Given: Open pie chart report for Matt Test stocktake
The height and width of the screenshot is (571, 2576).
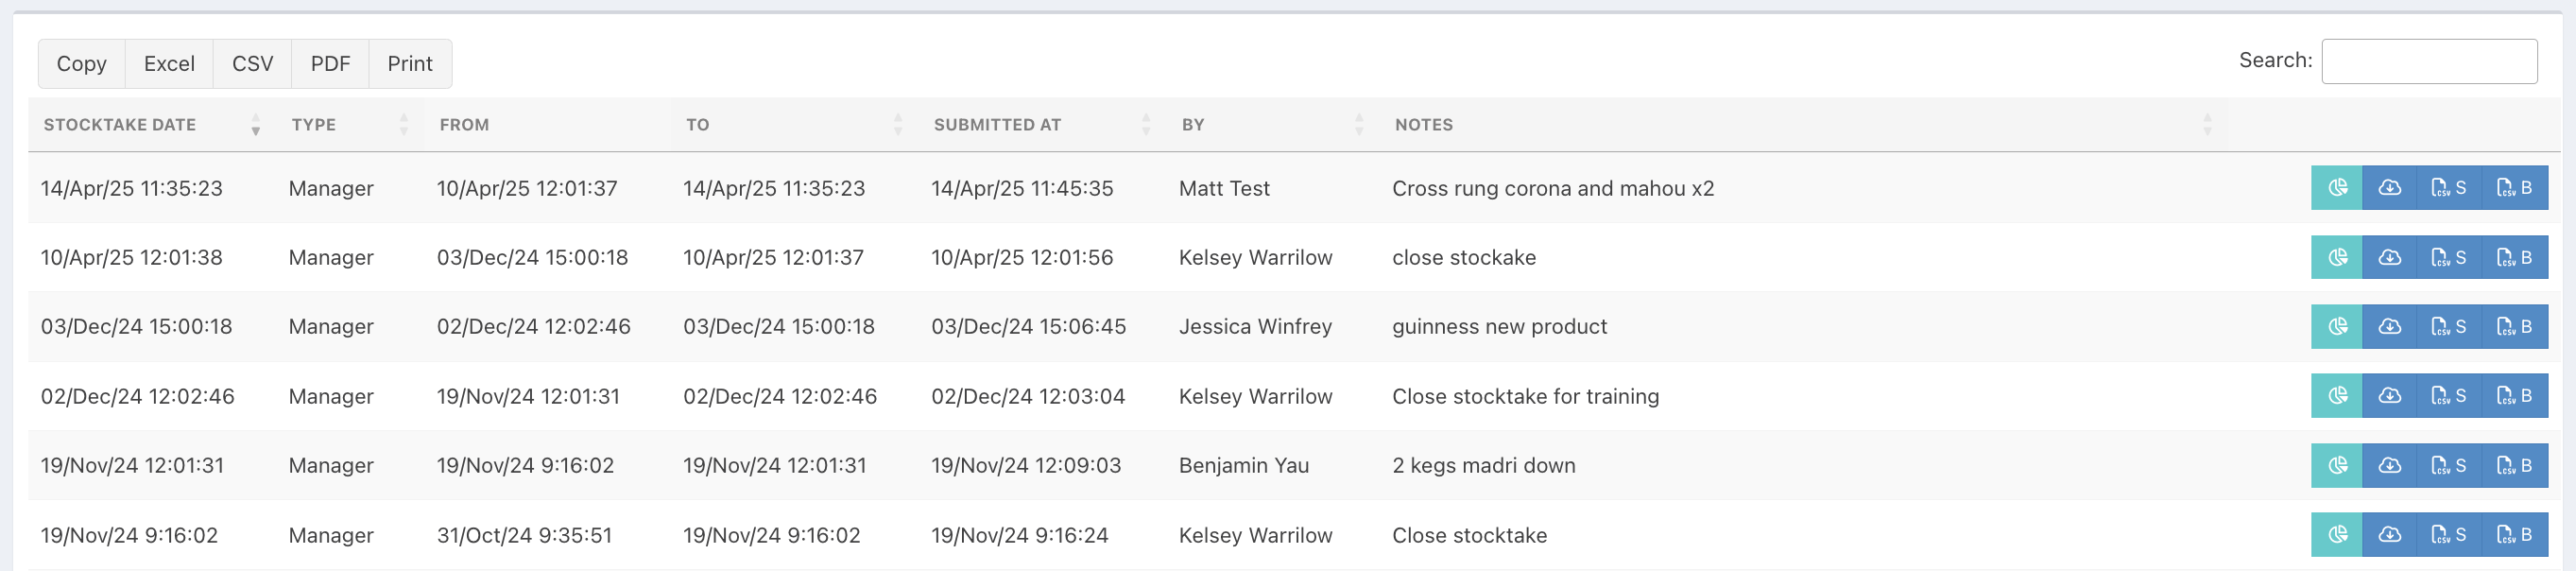Looking at the screenshot, I should coord(2337,188).
